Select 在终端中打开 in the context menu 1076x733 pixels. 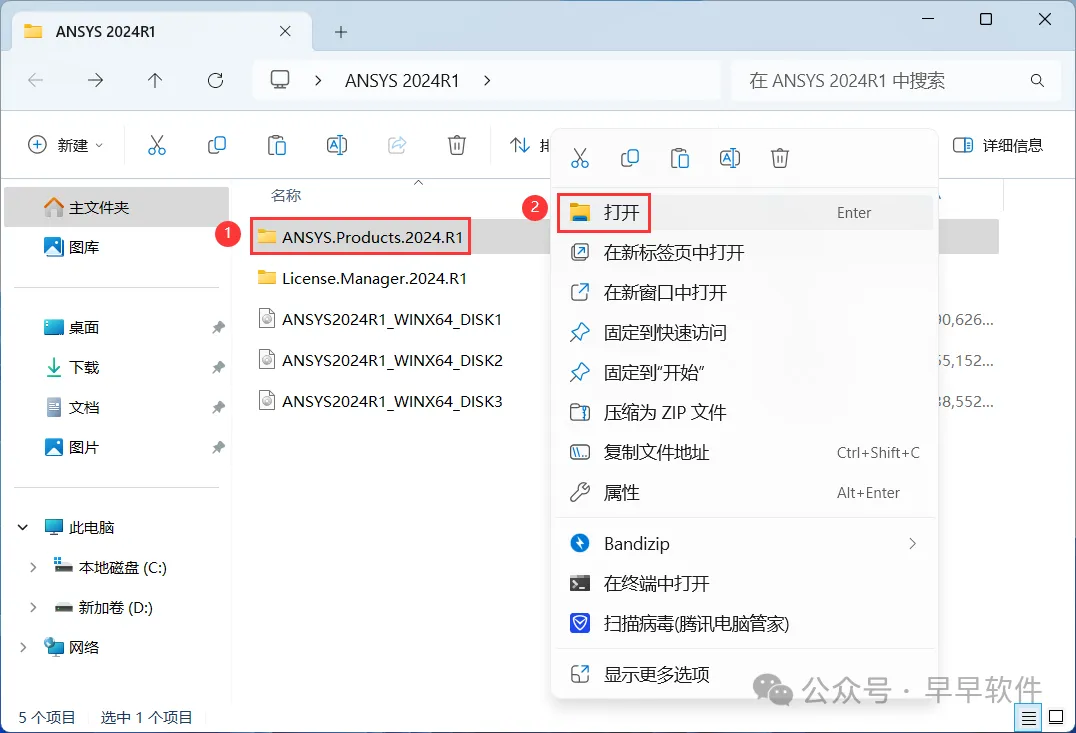(745, 583)
